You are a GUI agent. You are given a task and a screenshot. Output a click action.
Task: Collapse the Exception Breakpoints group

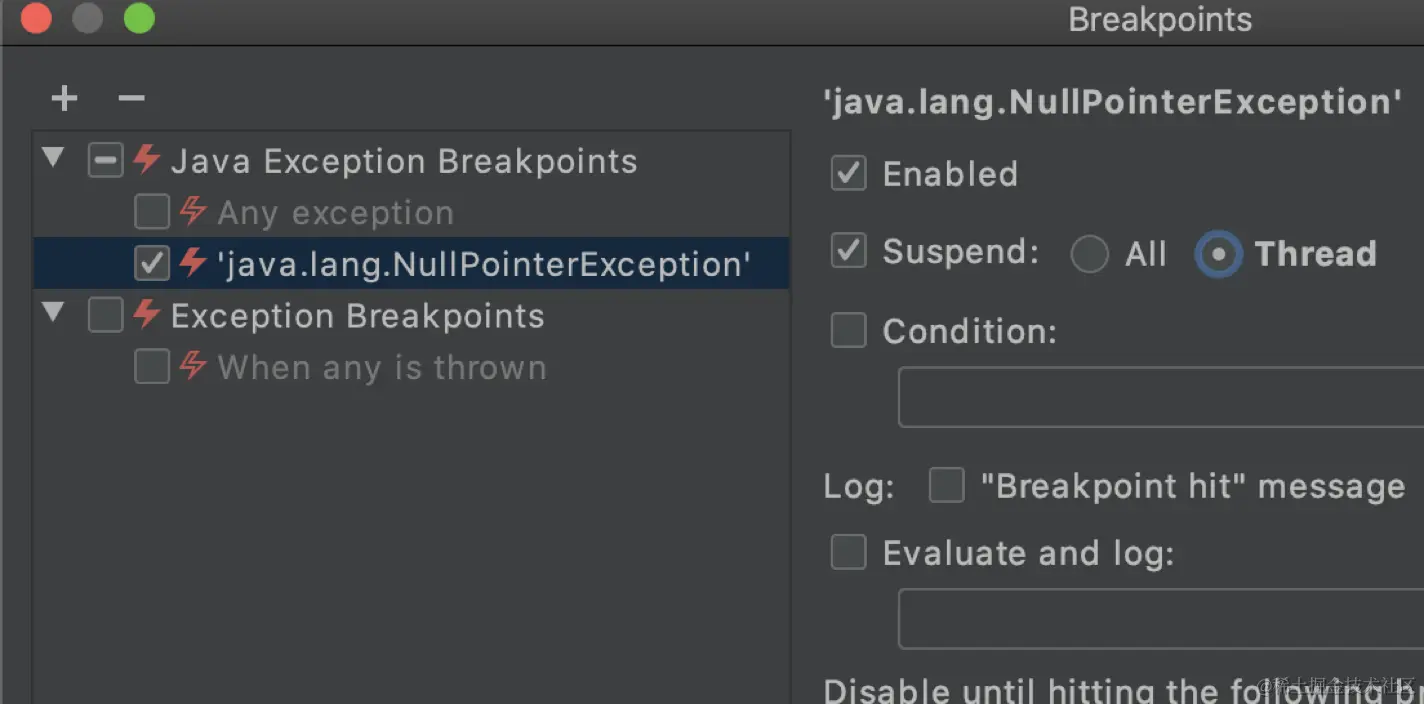coord(53,313)
